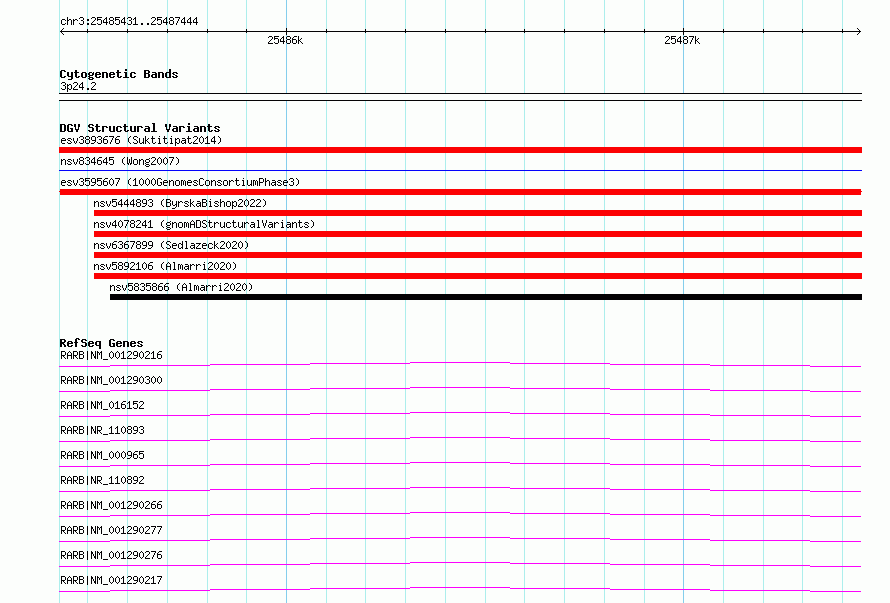Select the RefSeq Genes track heading
This screenshot has height=603, width=890.
101,343
